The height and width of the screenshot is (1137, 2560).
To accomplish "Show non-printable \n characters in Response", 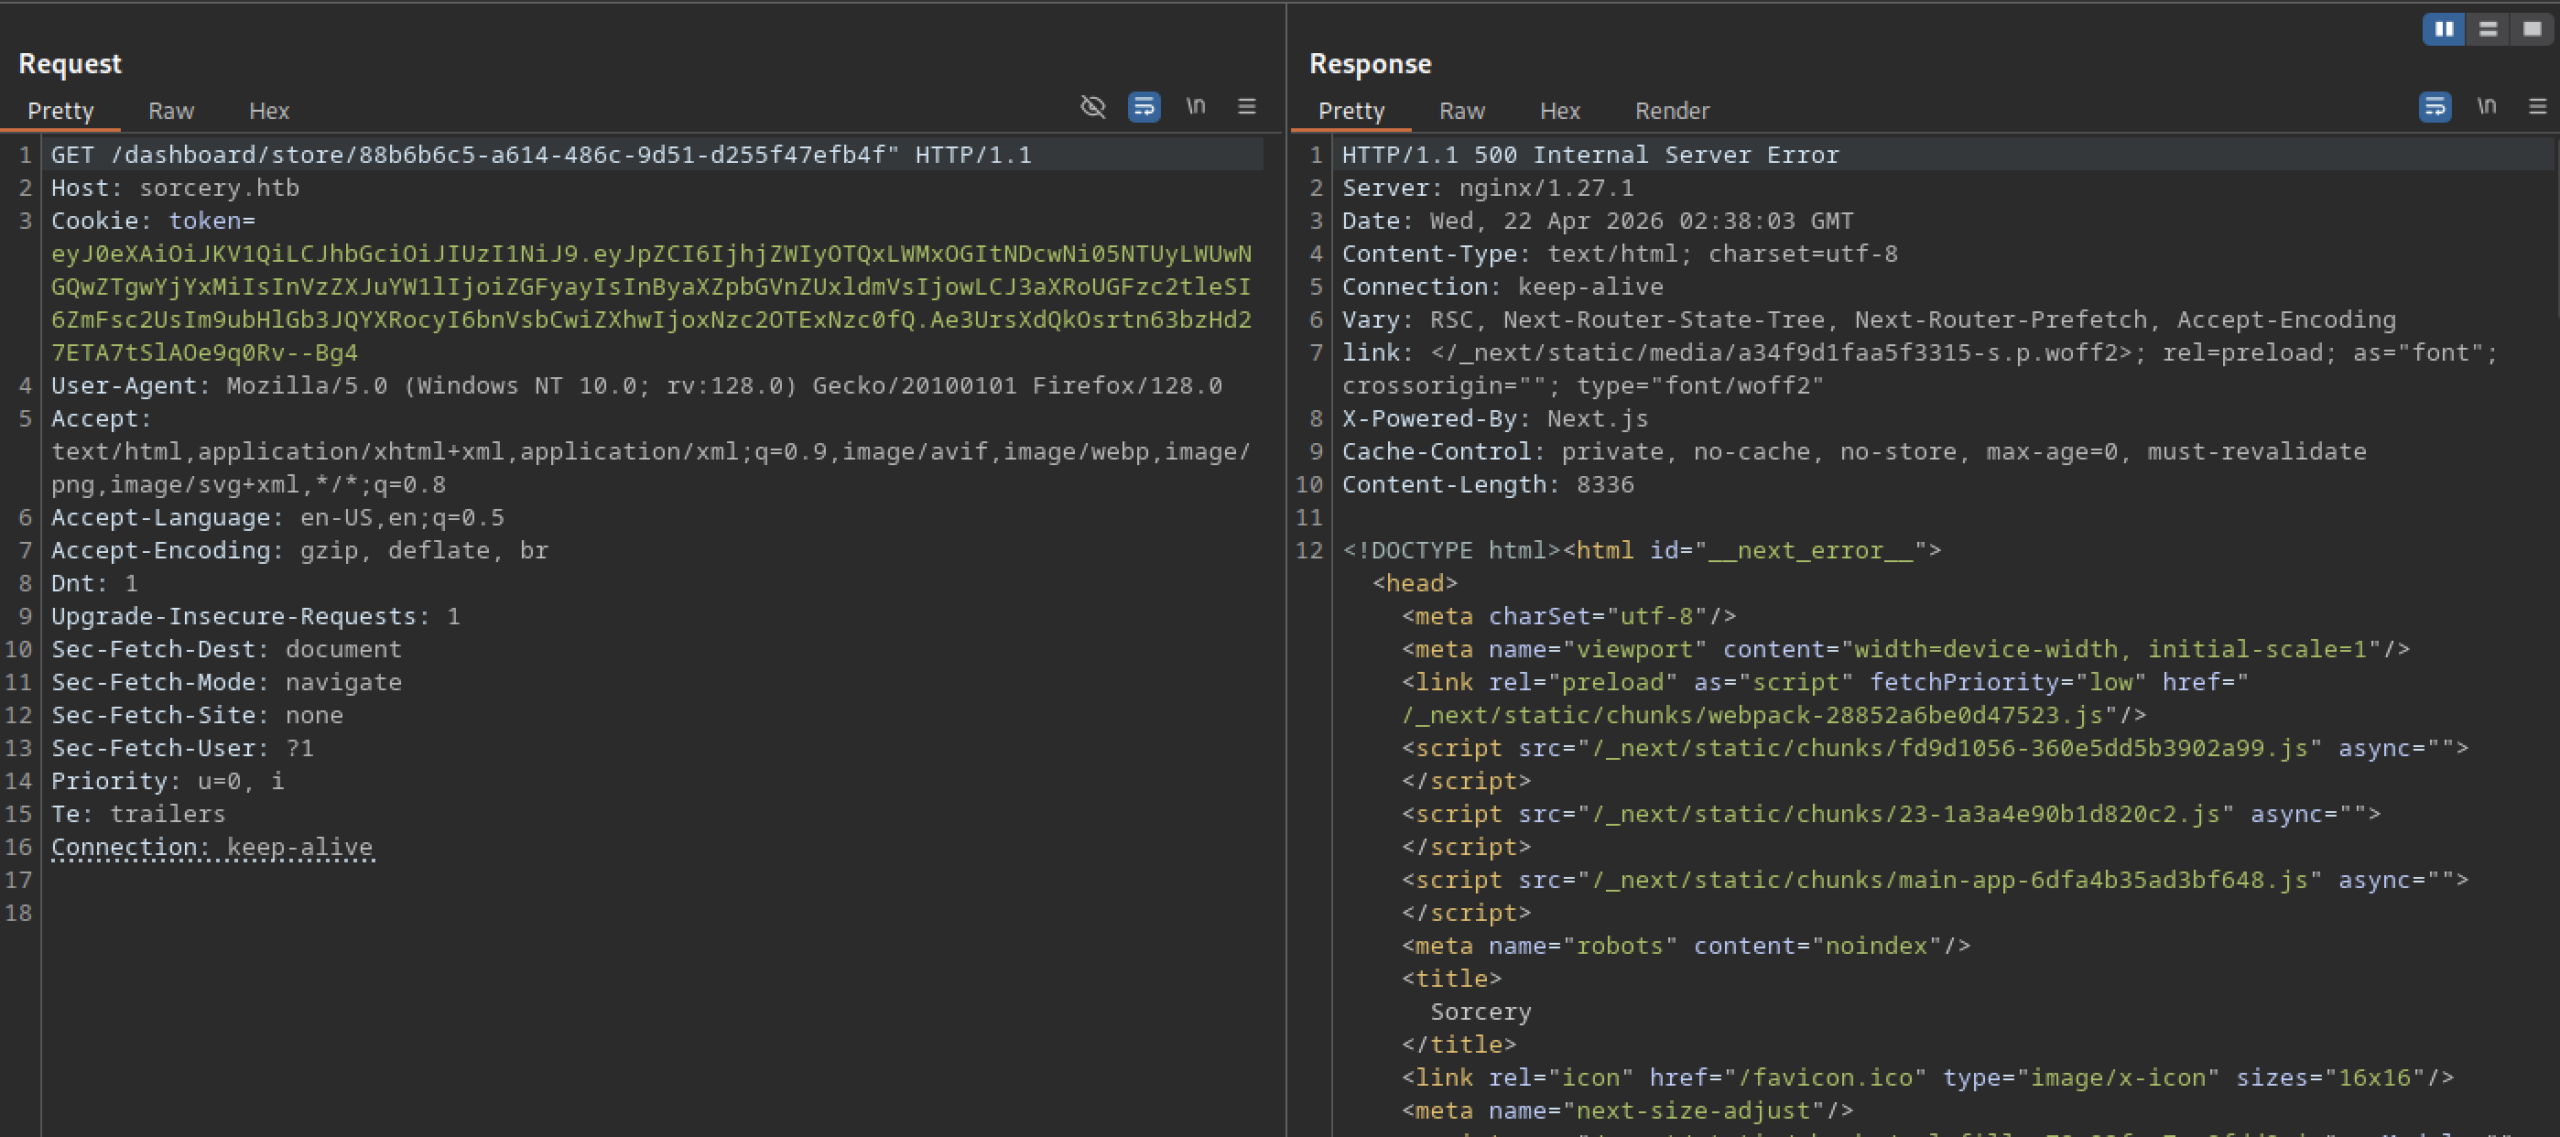I will click(2487, 106).
